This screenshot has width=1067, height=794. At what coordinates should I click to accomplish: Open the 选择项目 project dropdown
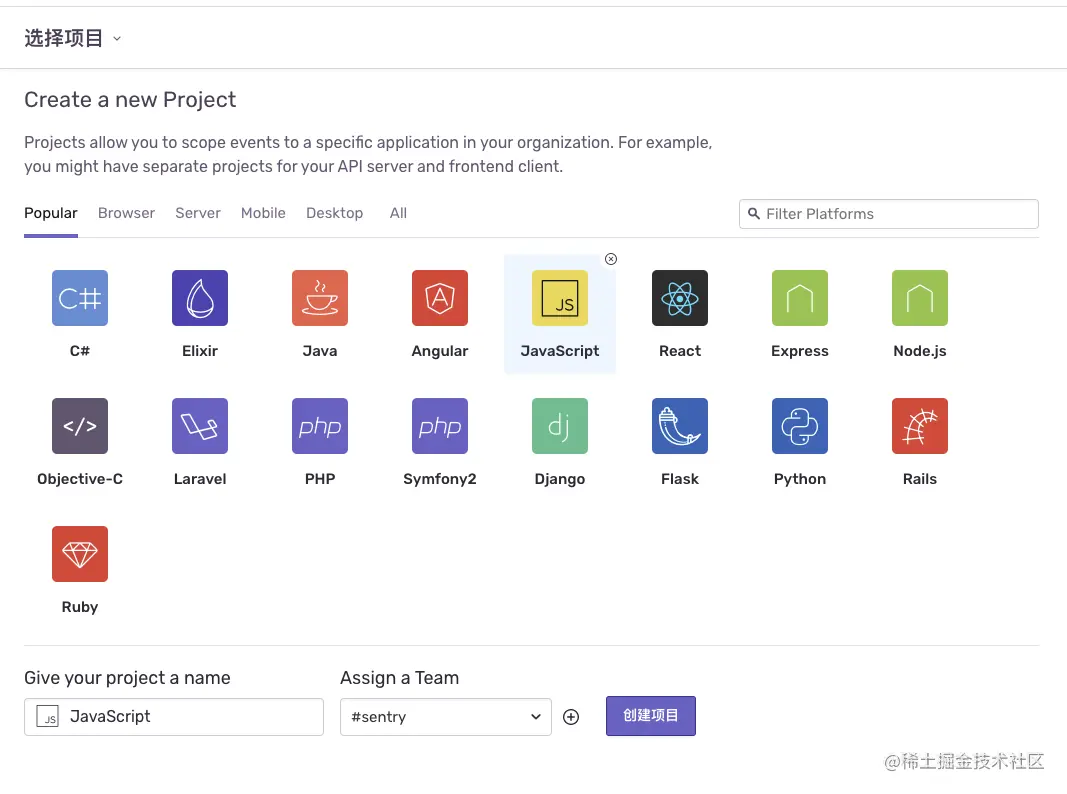point(72,38)
